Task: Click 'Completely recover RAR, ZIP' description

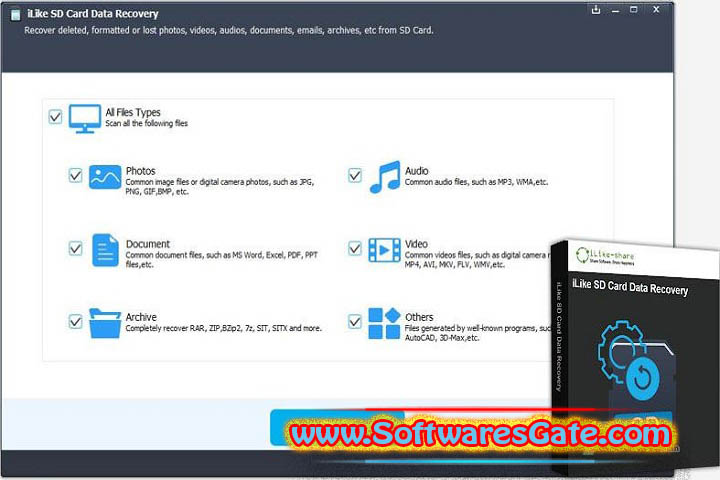Action: point(224,328)
